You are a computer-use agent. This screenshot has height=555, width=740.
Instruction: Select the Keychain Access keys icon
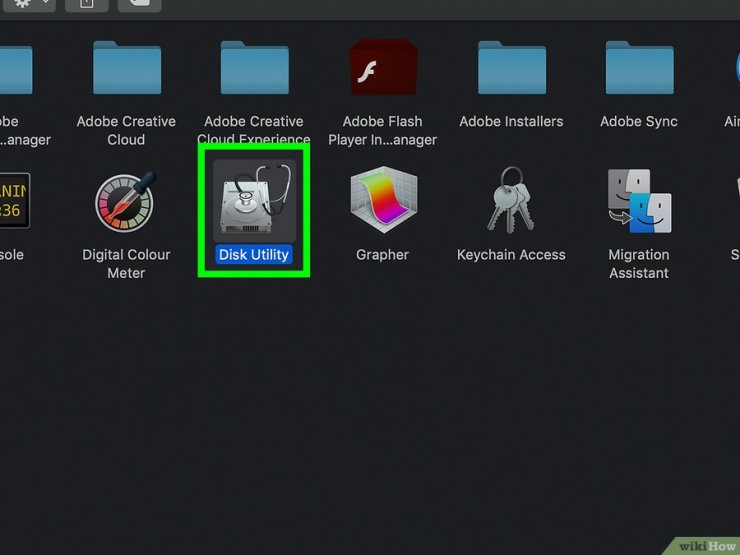pyautogui.click(x=511, y=200)
